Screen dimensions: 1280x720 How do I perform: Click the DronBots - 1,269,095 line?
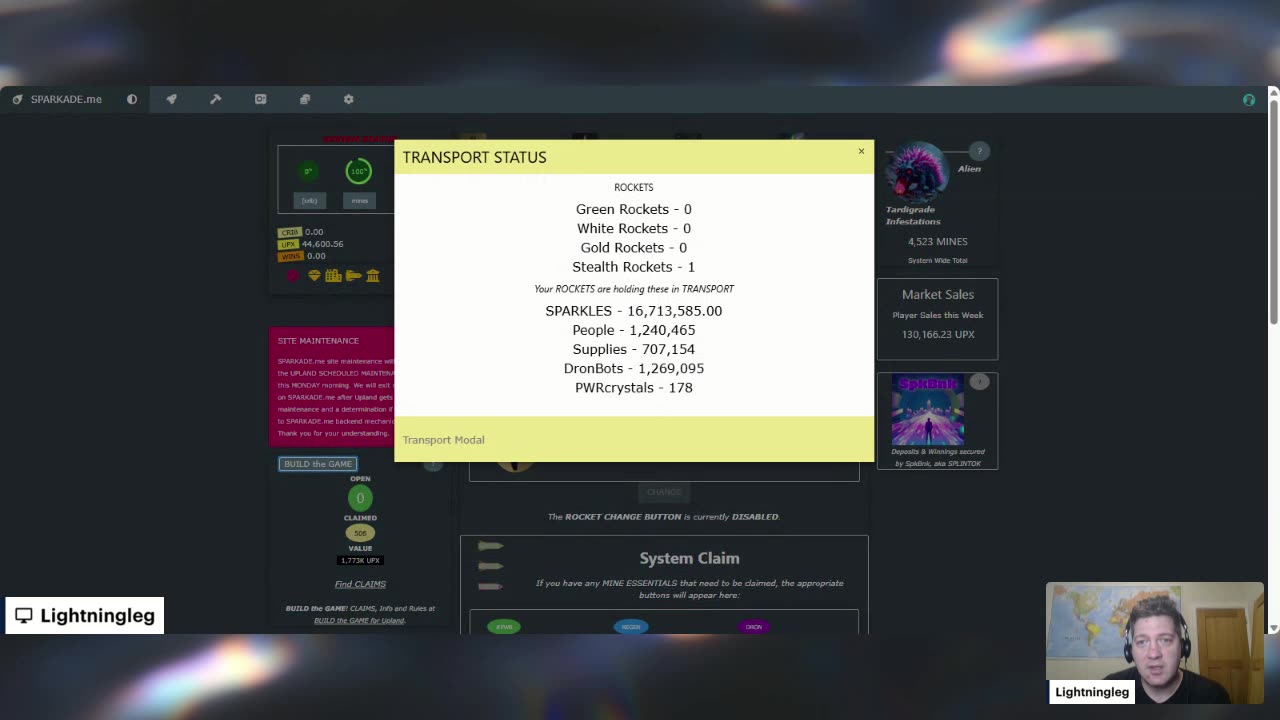(634, 368)
